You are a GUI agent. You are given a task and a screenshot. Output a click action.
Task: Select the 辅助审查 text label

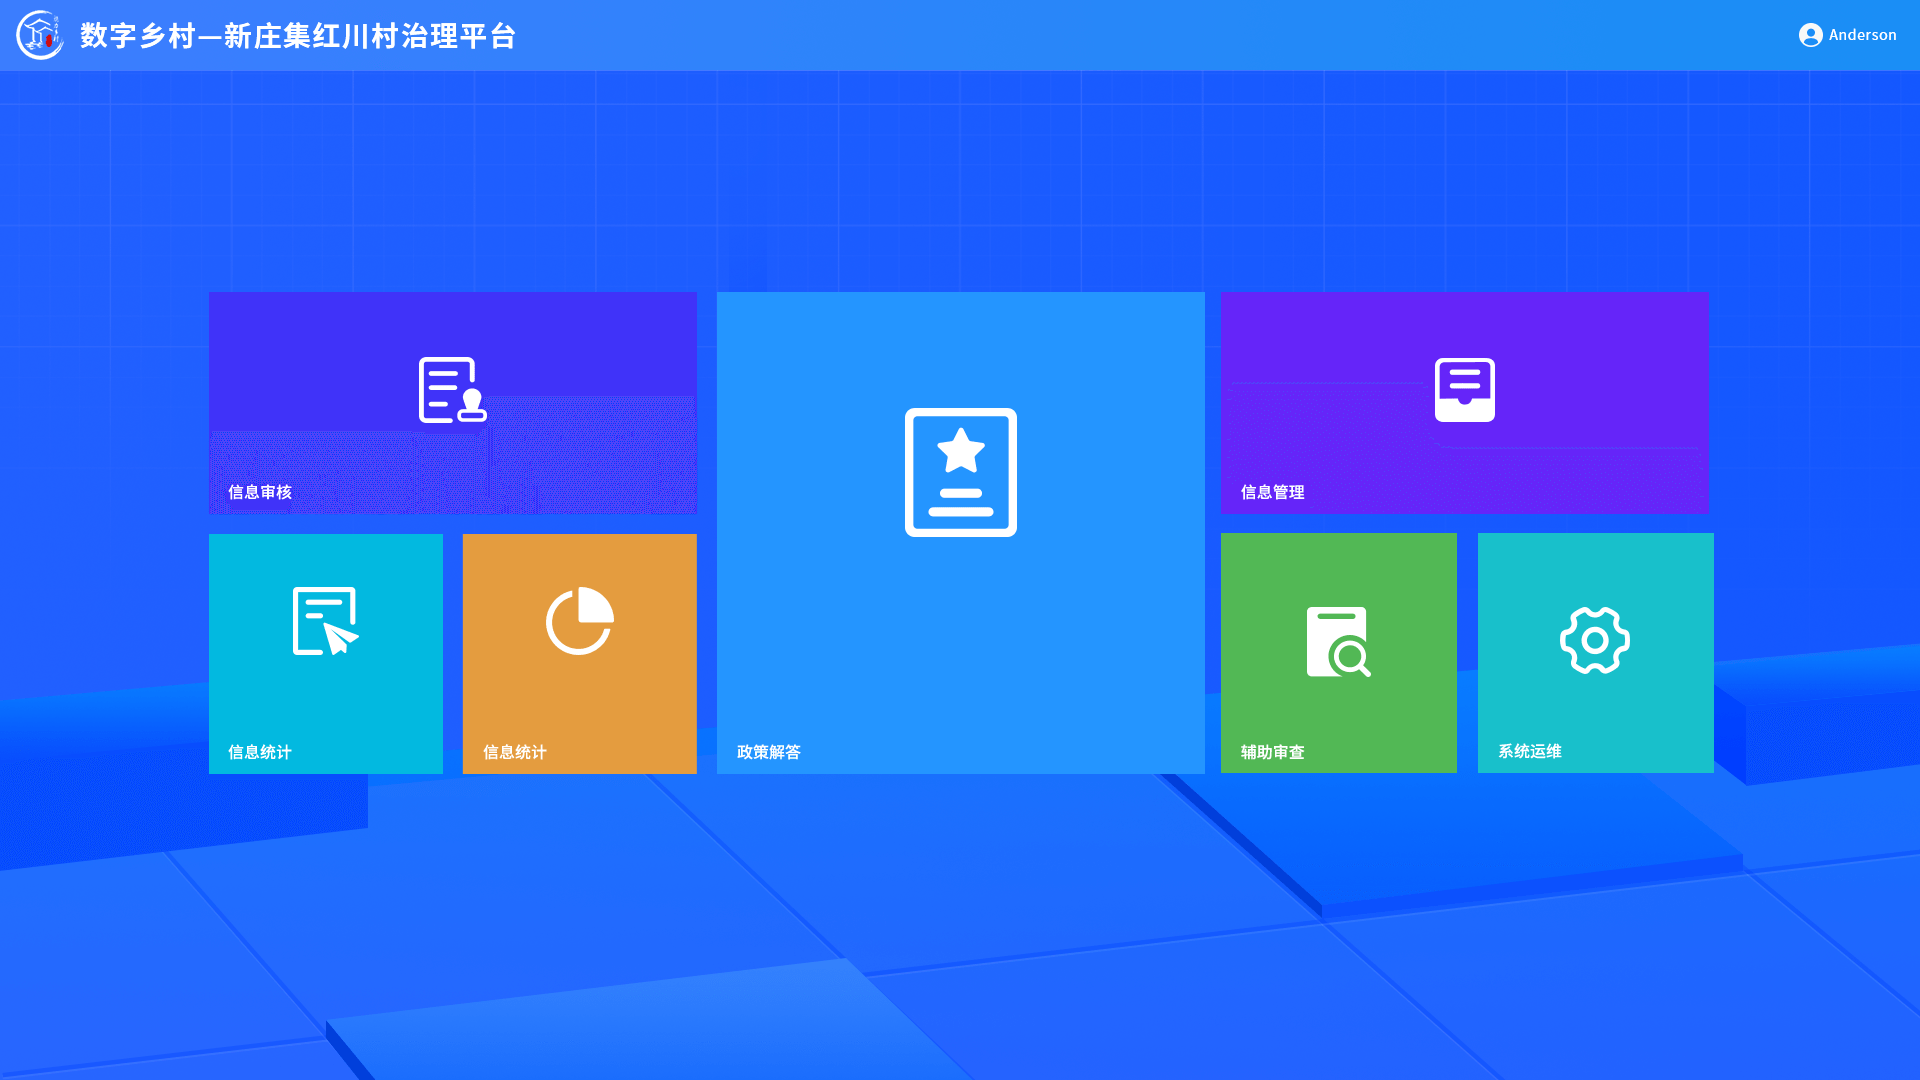pyautogui.click(x=1272, y=752)
